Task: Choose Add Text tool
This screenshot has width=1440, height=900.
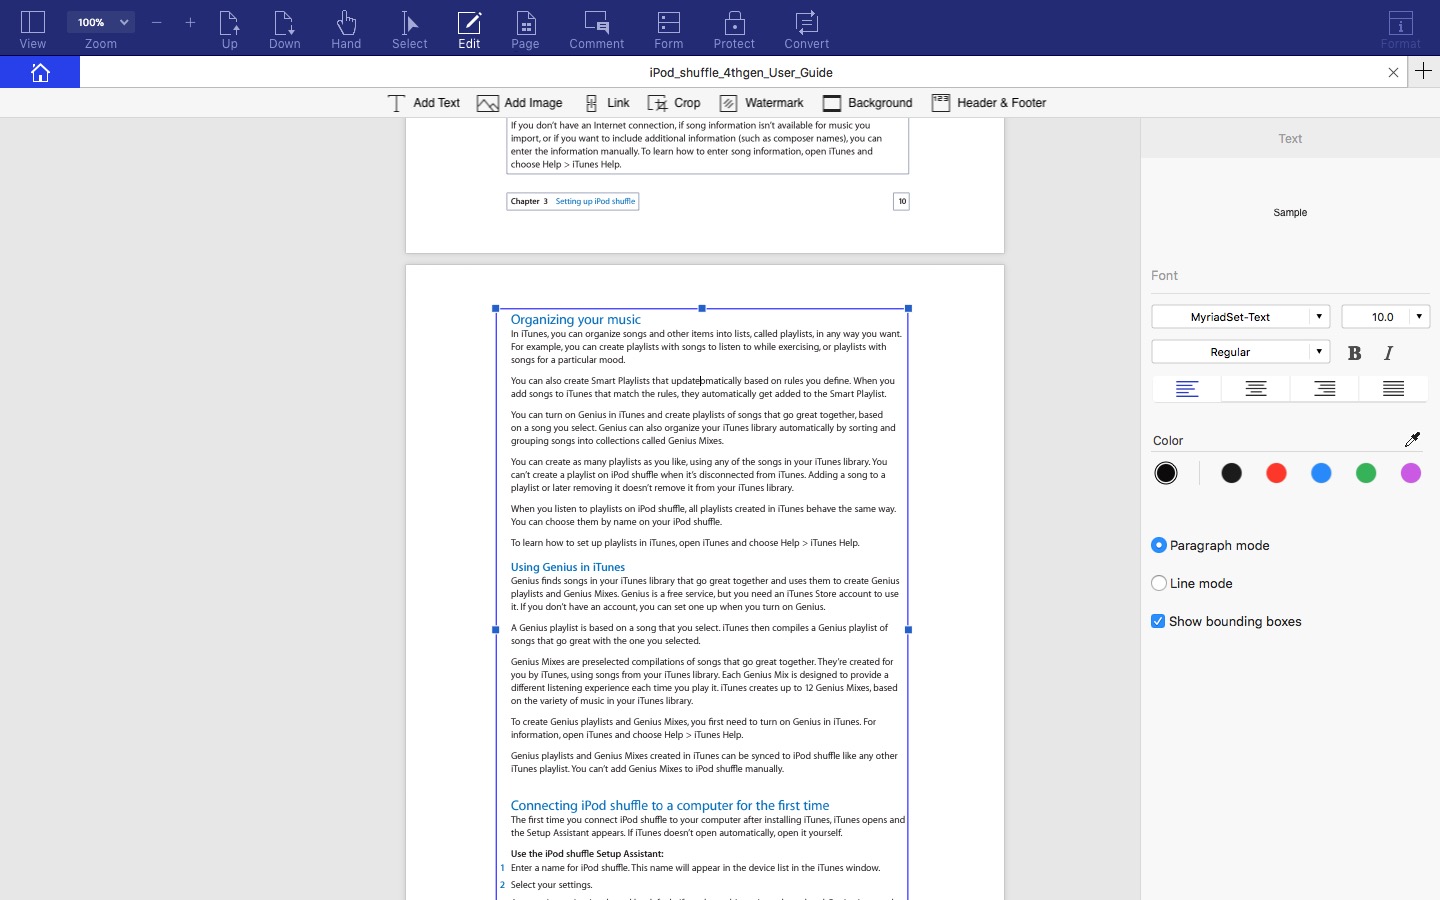Action: pos(424,103)
